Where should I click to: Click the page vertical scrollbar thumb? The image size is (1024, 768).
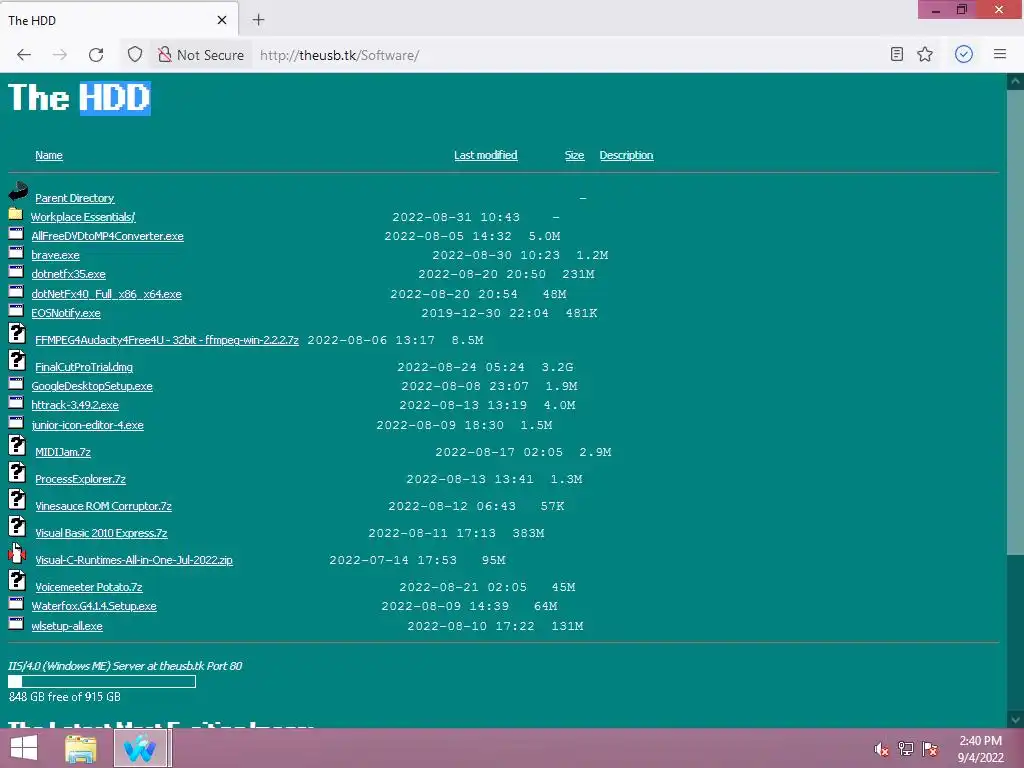[x=1015, y=323]
